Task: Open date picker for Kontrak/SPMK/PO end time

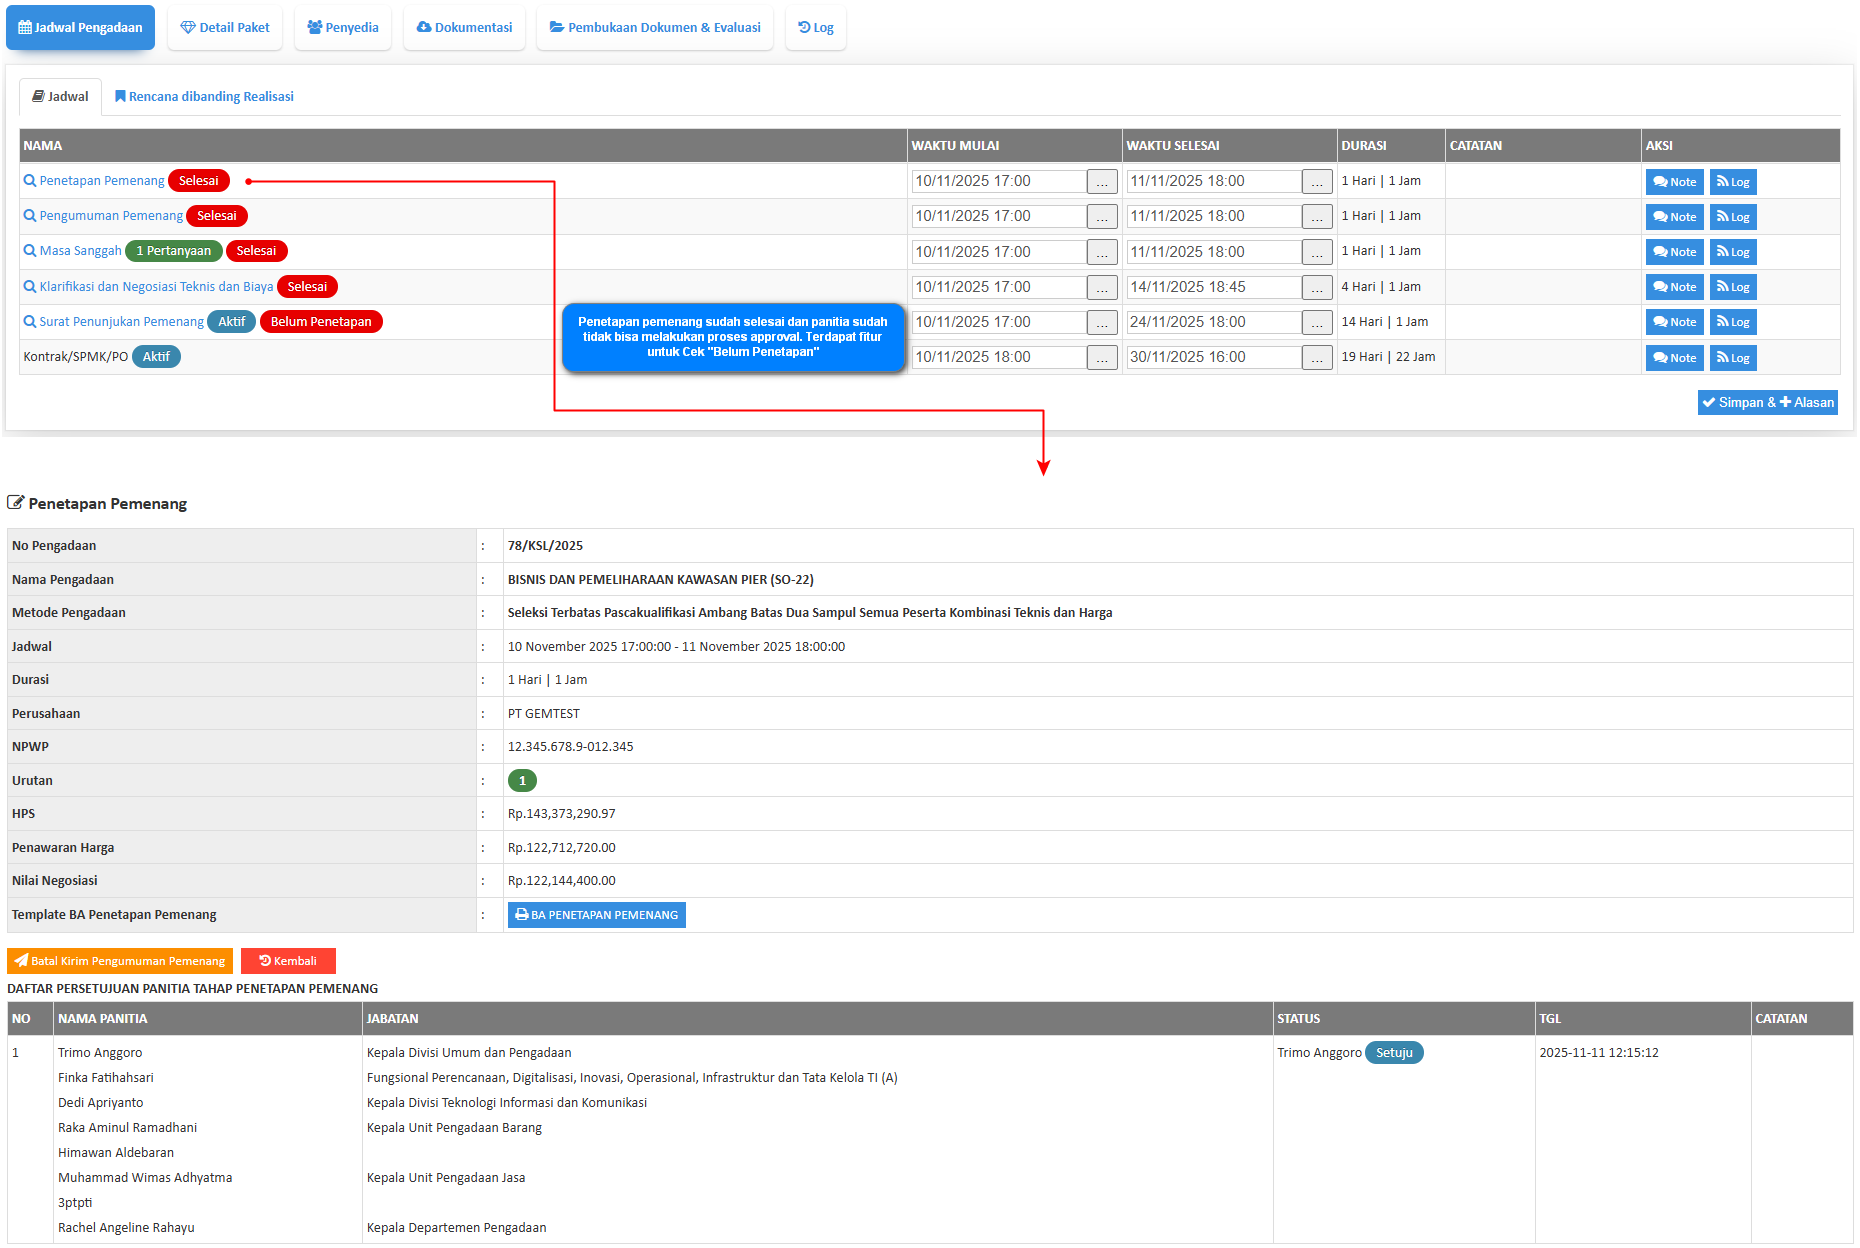Action: pos(1316,358)
